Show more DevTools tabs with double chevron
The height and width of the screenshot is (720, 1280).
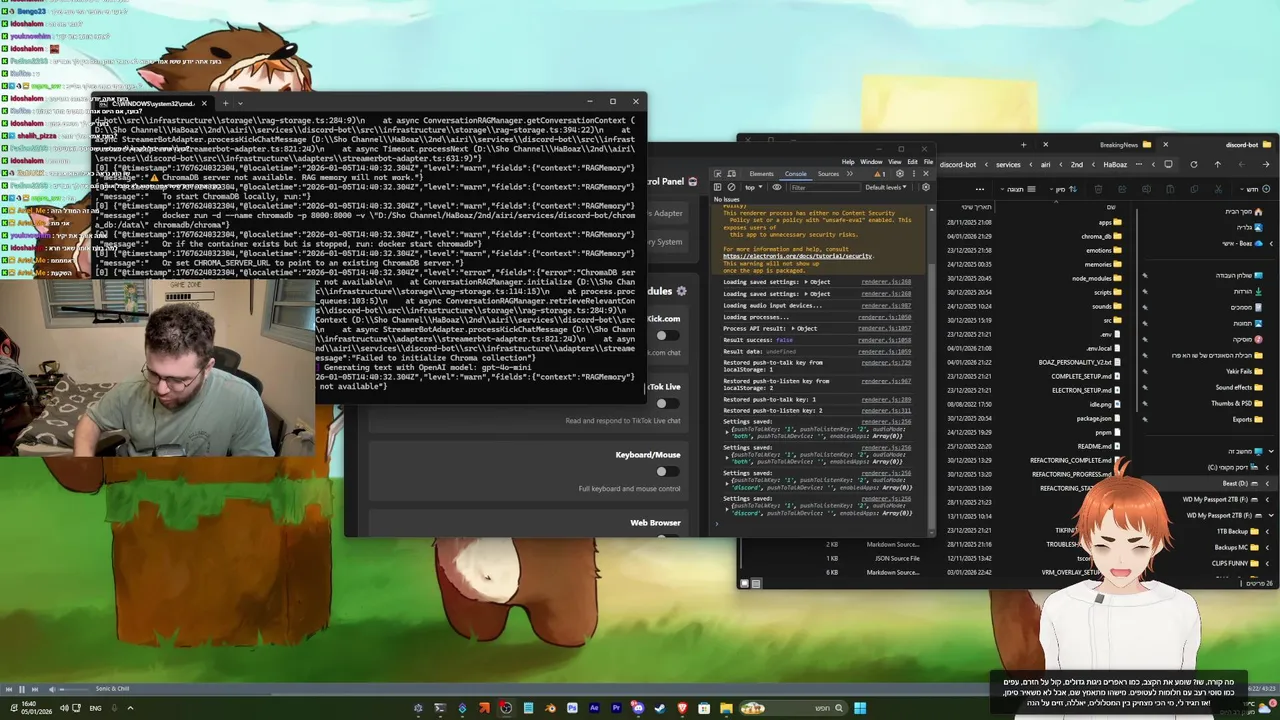pyautogui.click(x=850, y=174)
